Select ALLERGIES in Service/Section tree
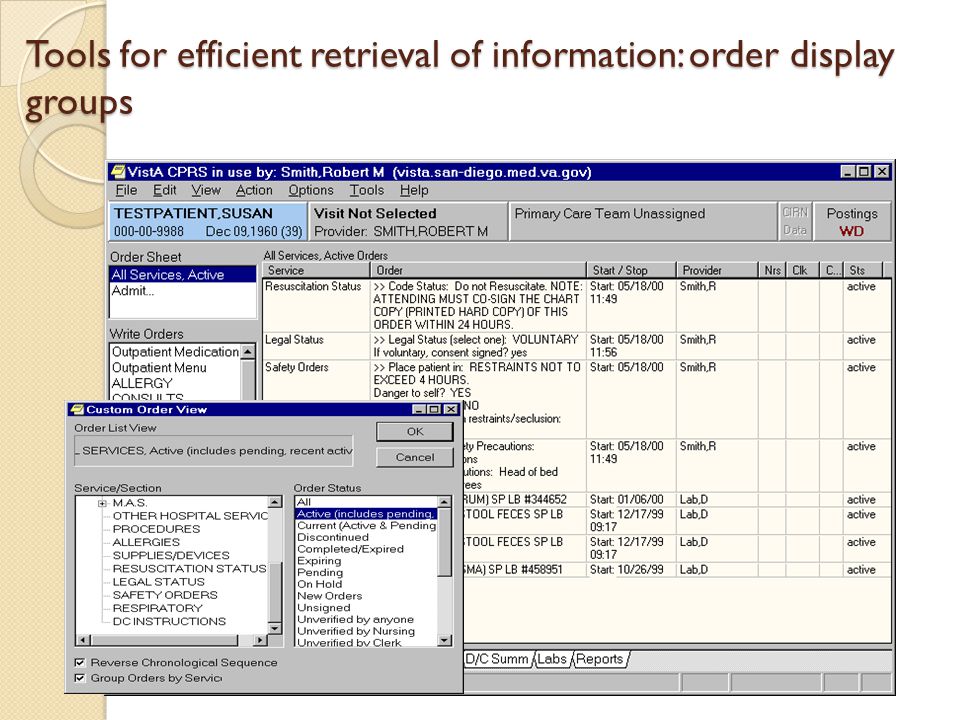960x720 pixels. pyautogui.click(x=146, y=542)
